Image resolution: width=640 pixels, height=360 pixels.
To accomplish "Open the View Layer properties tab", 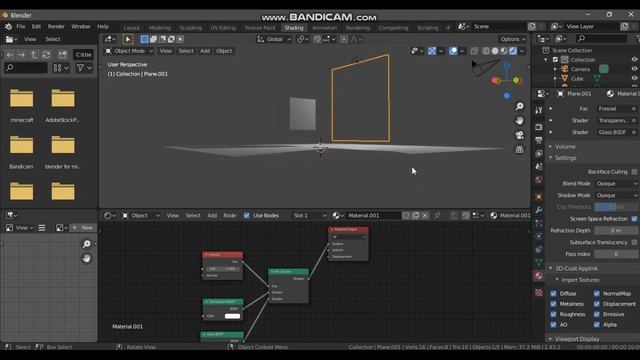I will [539, 153].
